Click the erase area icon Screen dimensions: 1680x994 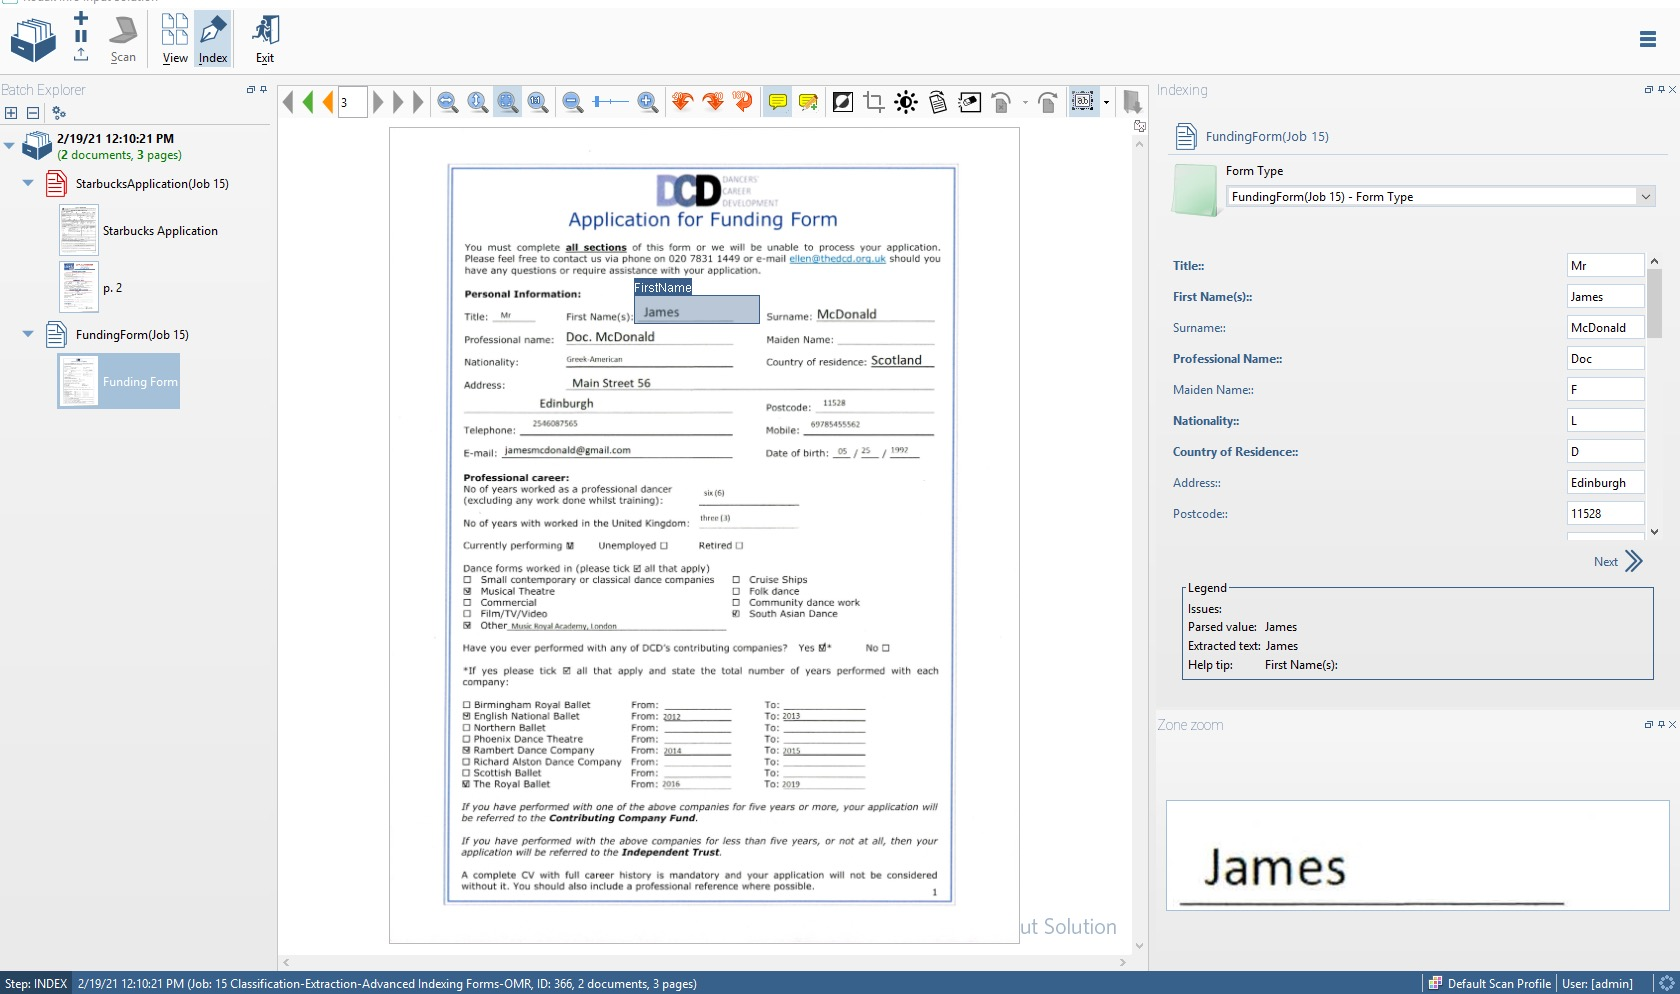point(970,101)
